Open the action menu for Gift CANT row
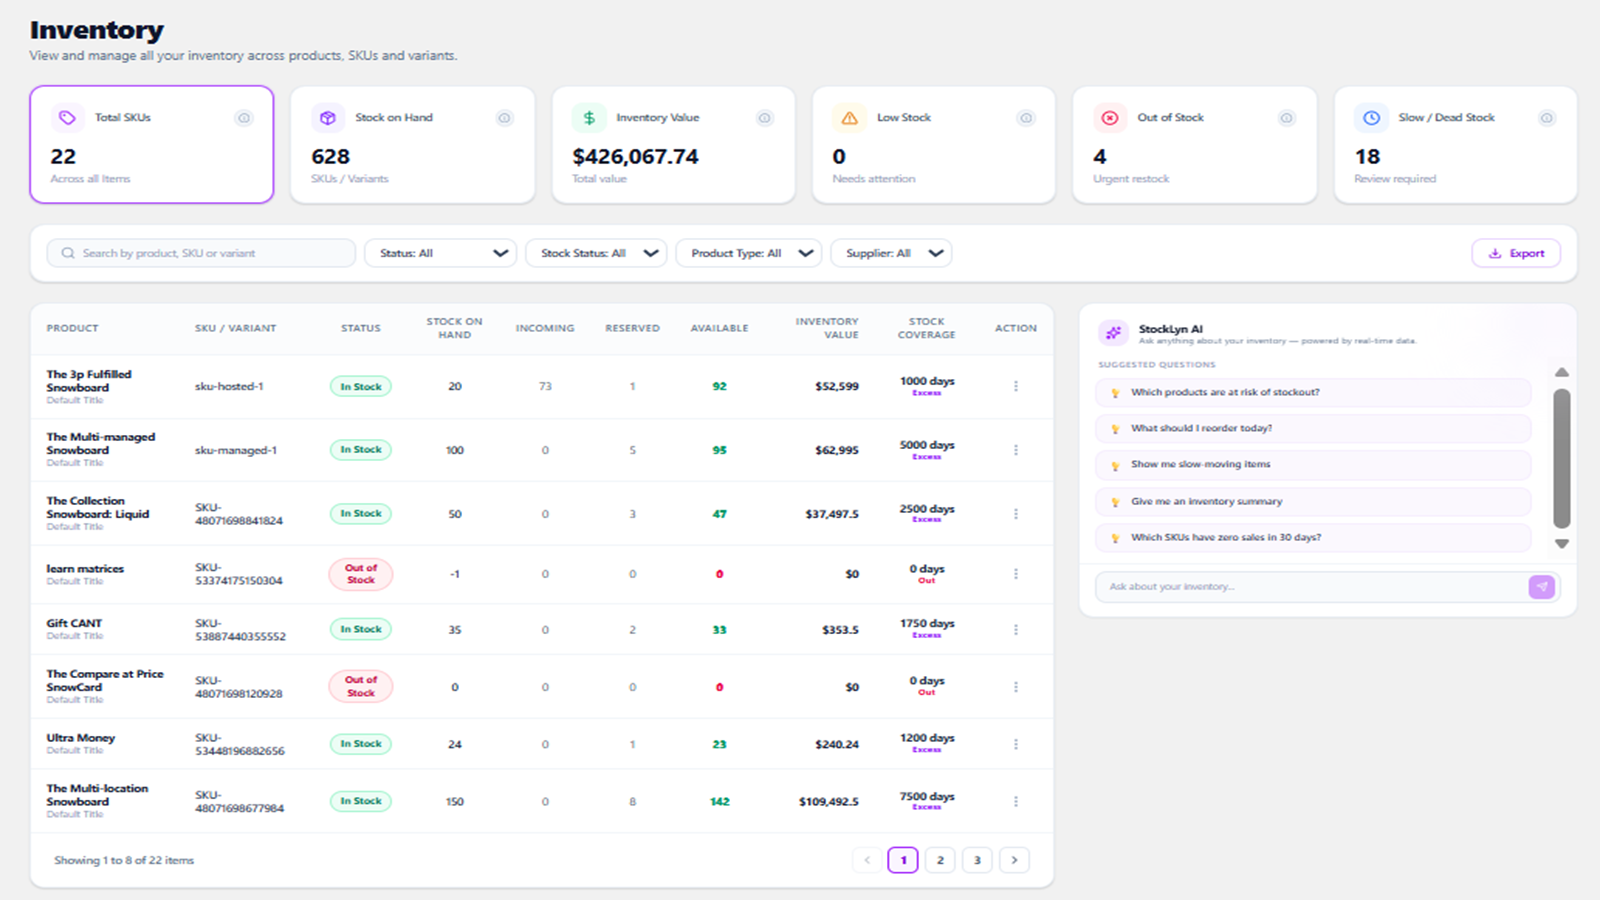This screenshot has height=900, width=1600. pyautogui.click(x=1016, y=630)
